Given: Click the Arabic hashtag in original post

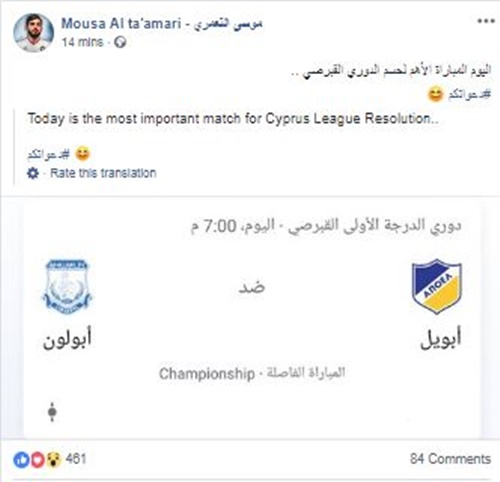Looking at the screenshot, I should point(469,95).
